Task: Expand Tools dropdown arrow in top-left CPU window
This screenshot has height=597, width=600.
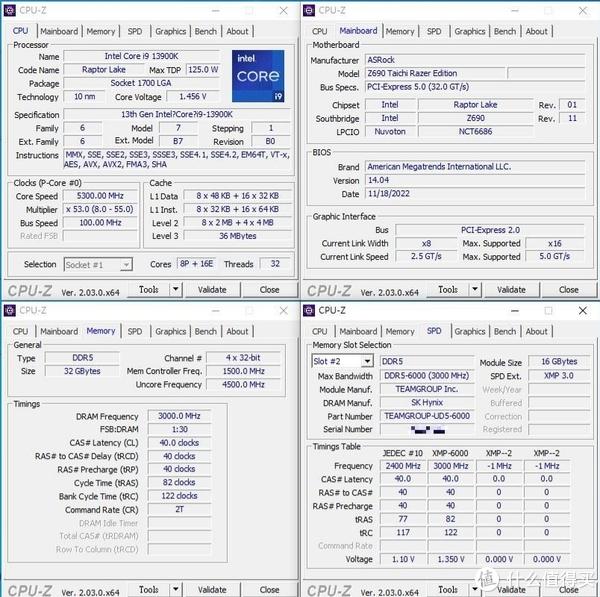Action: (176, 289)
